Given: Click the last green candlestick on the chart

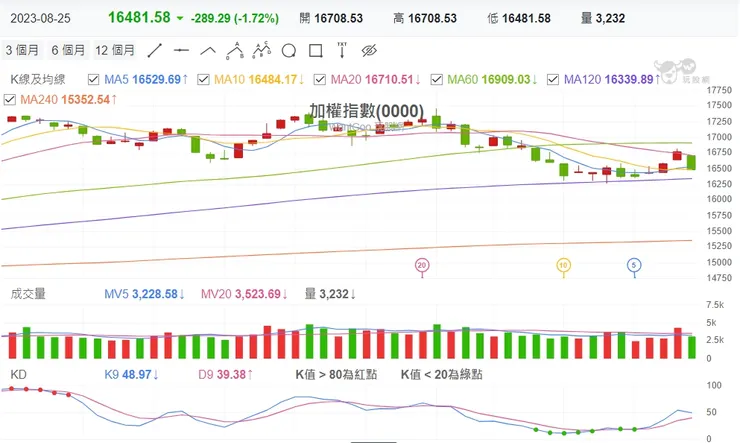Looking at the screenshot, I should tap(691, 162).
